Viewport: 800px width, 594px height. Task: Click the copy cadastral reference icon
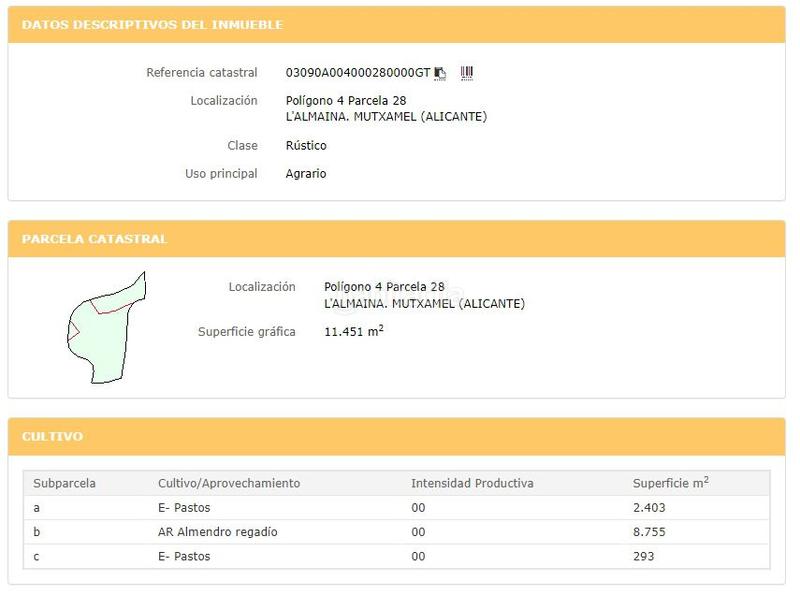click(440, 73)
